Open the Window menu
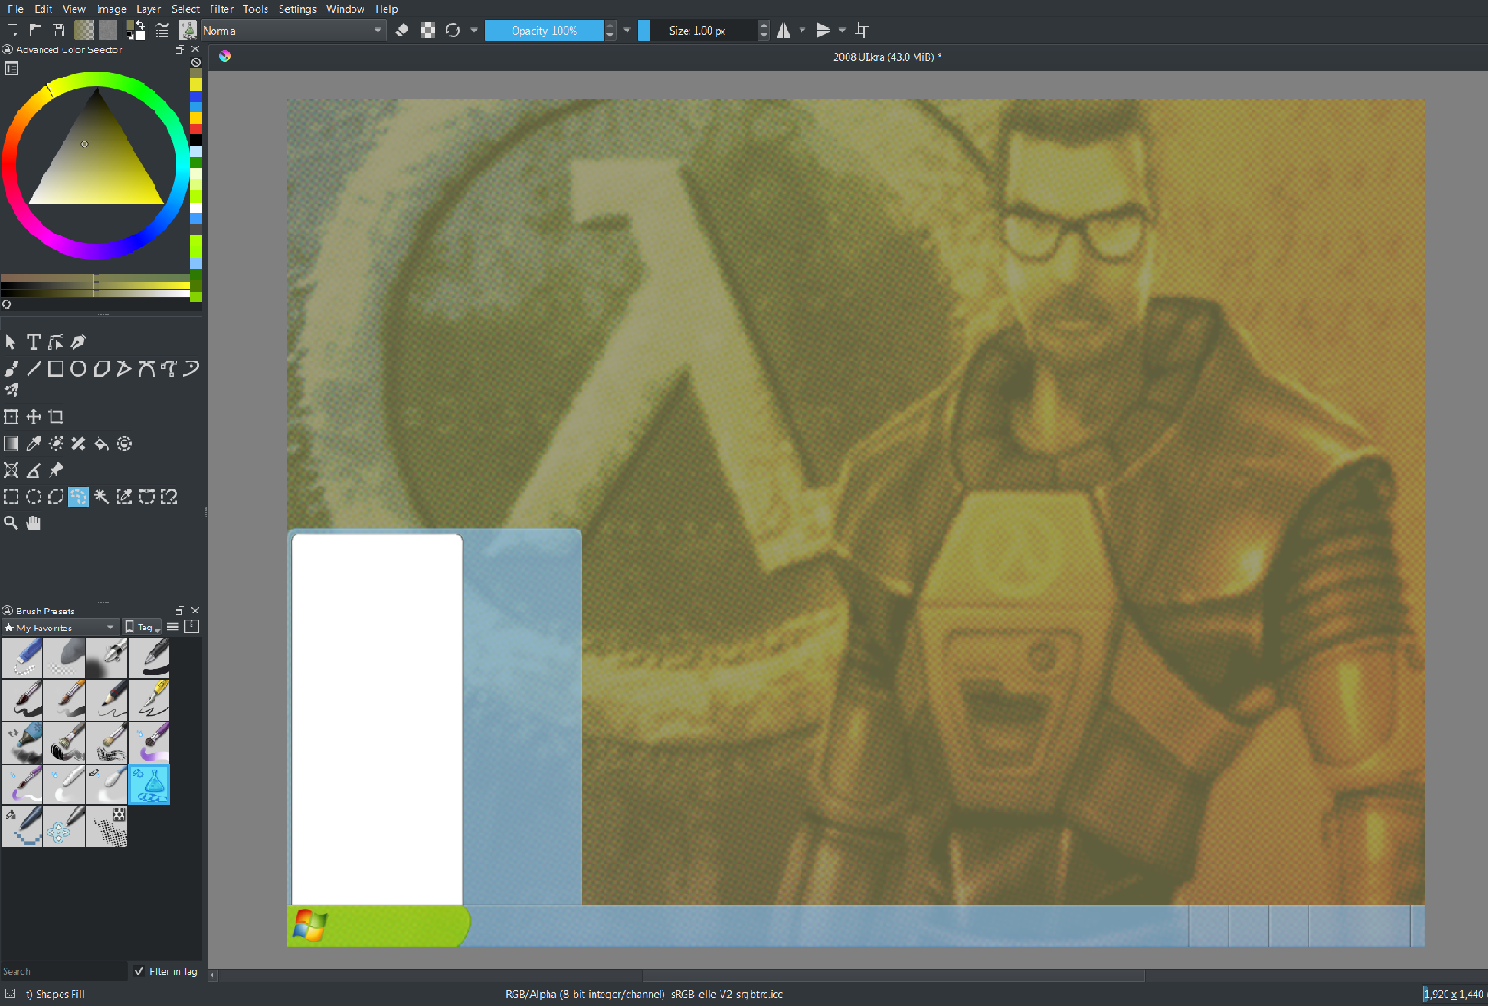This screenshot has height=1006, width=1488. tap(345, 9)
